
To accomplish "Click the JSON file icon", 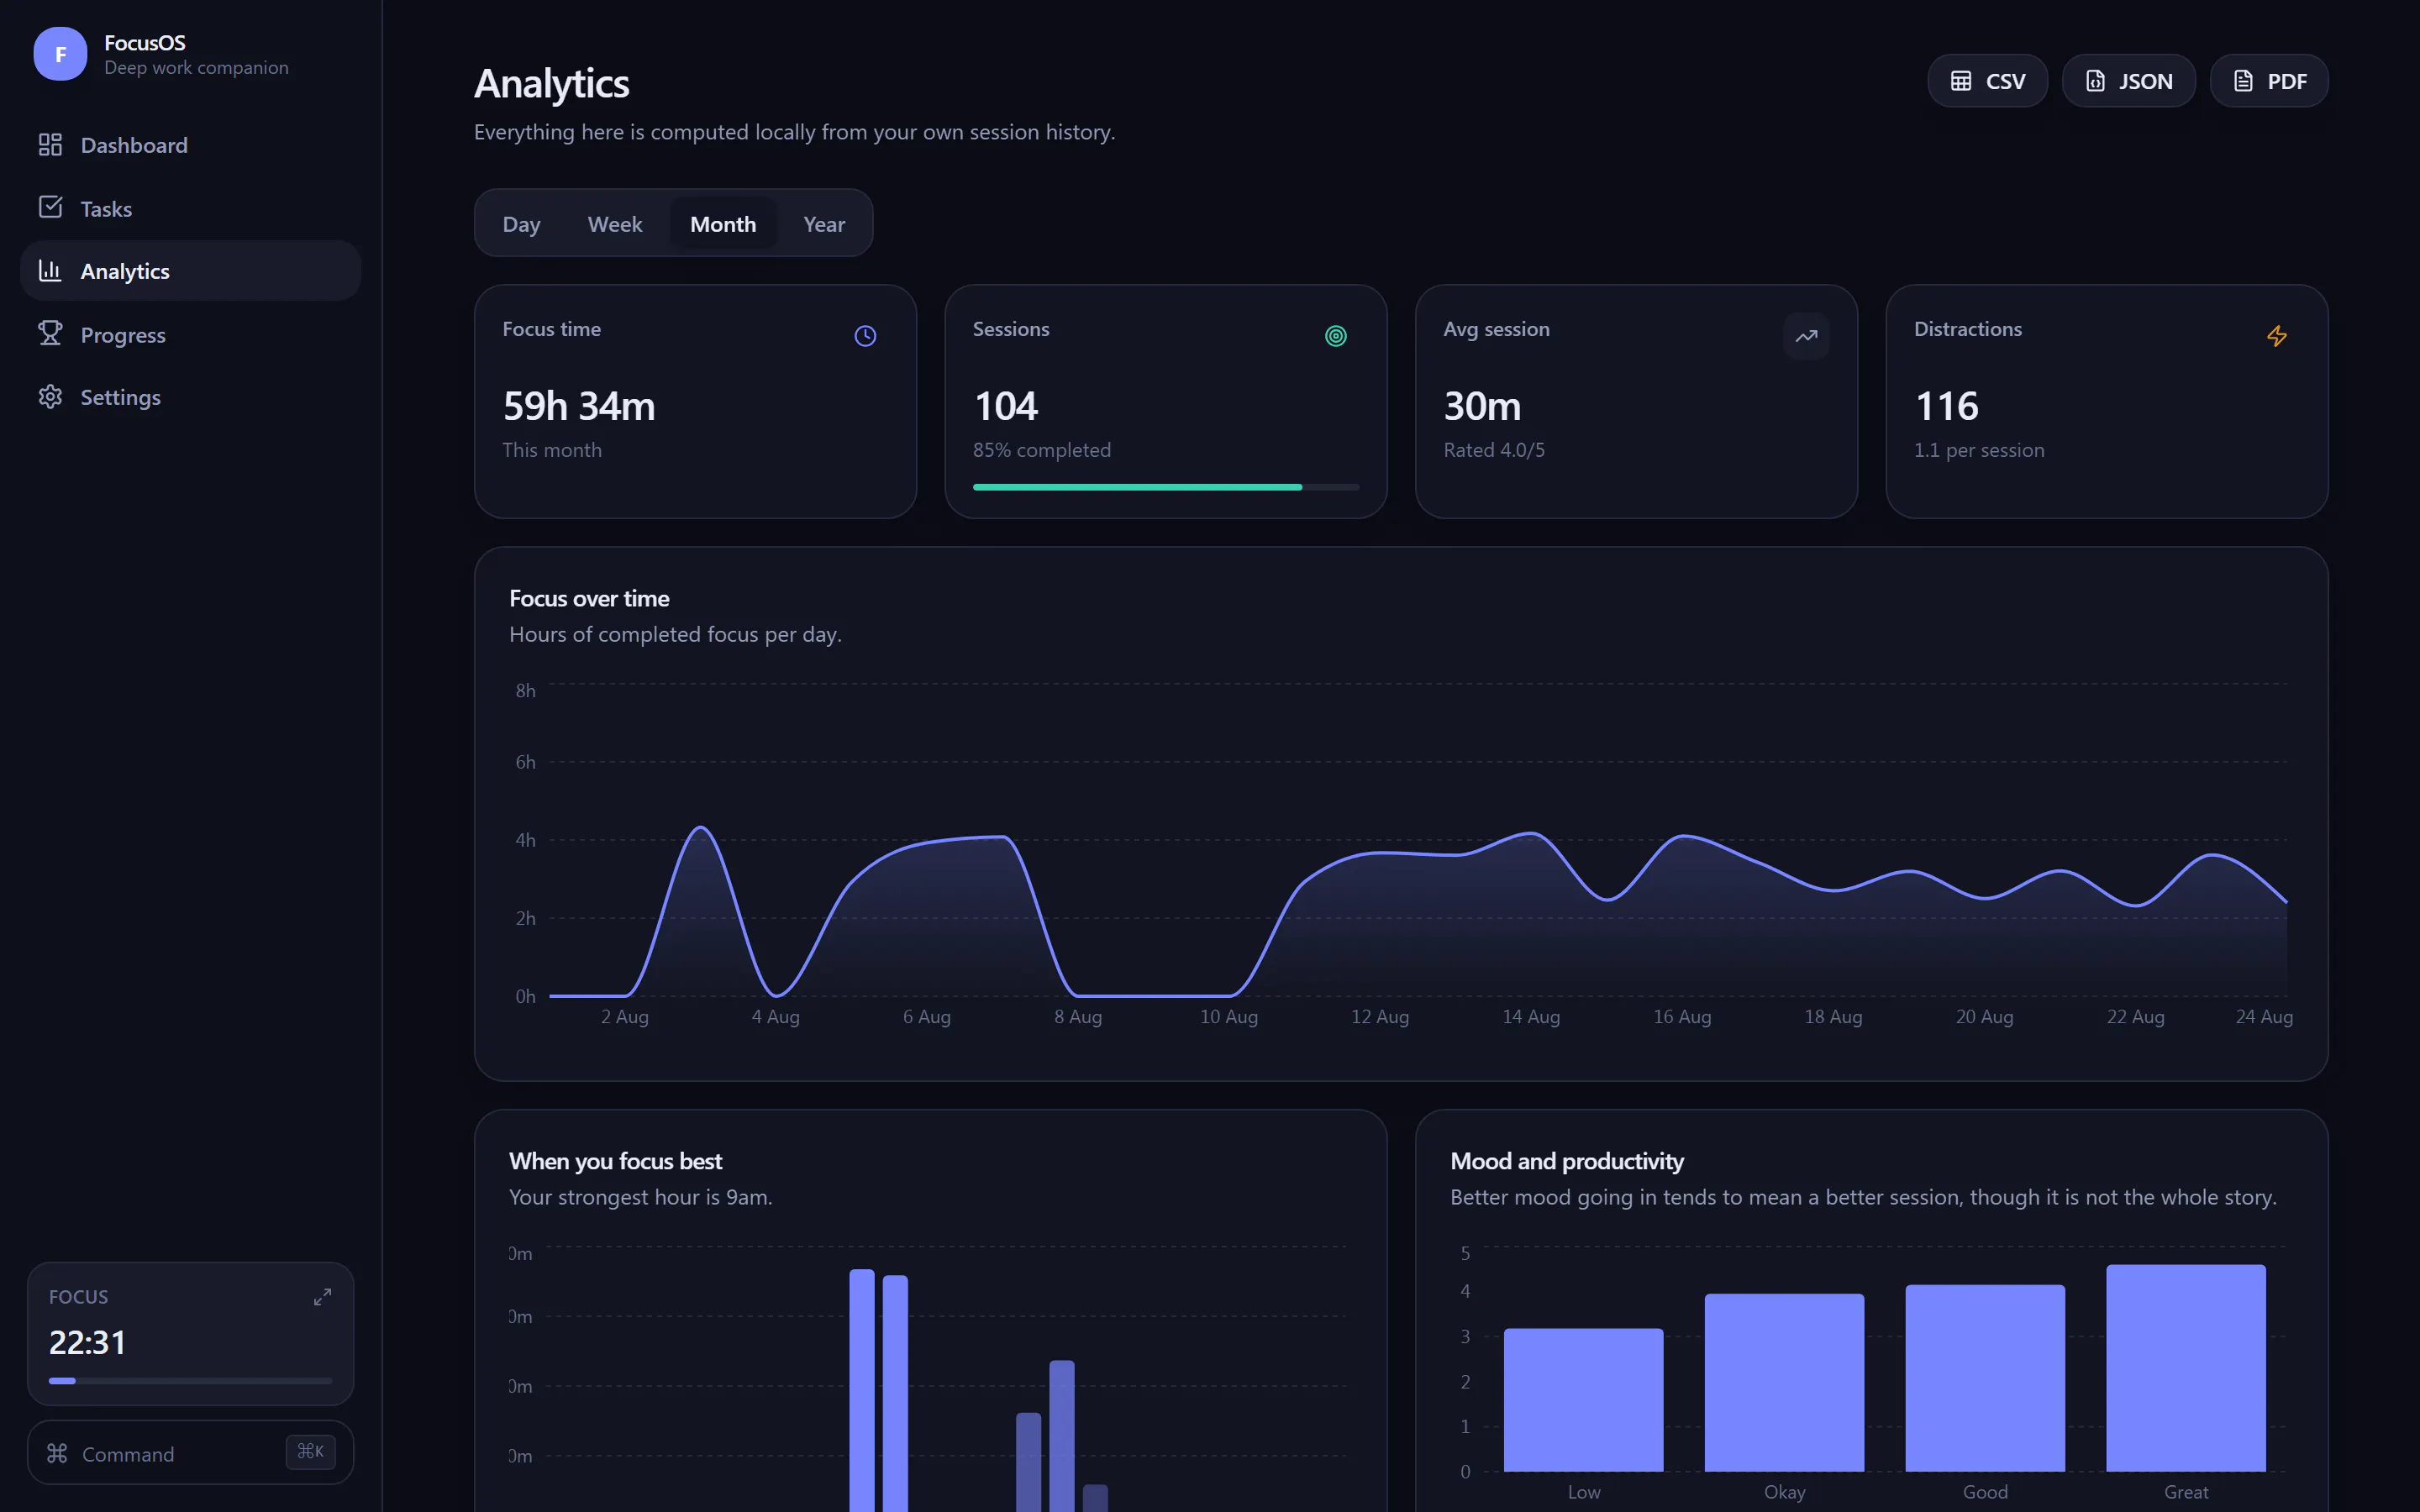I will [x=2095, y=81].
